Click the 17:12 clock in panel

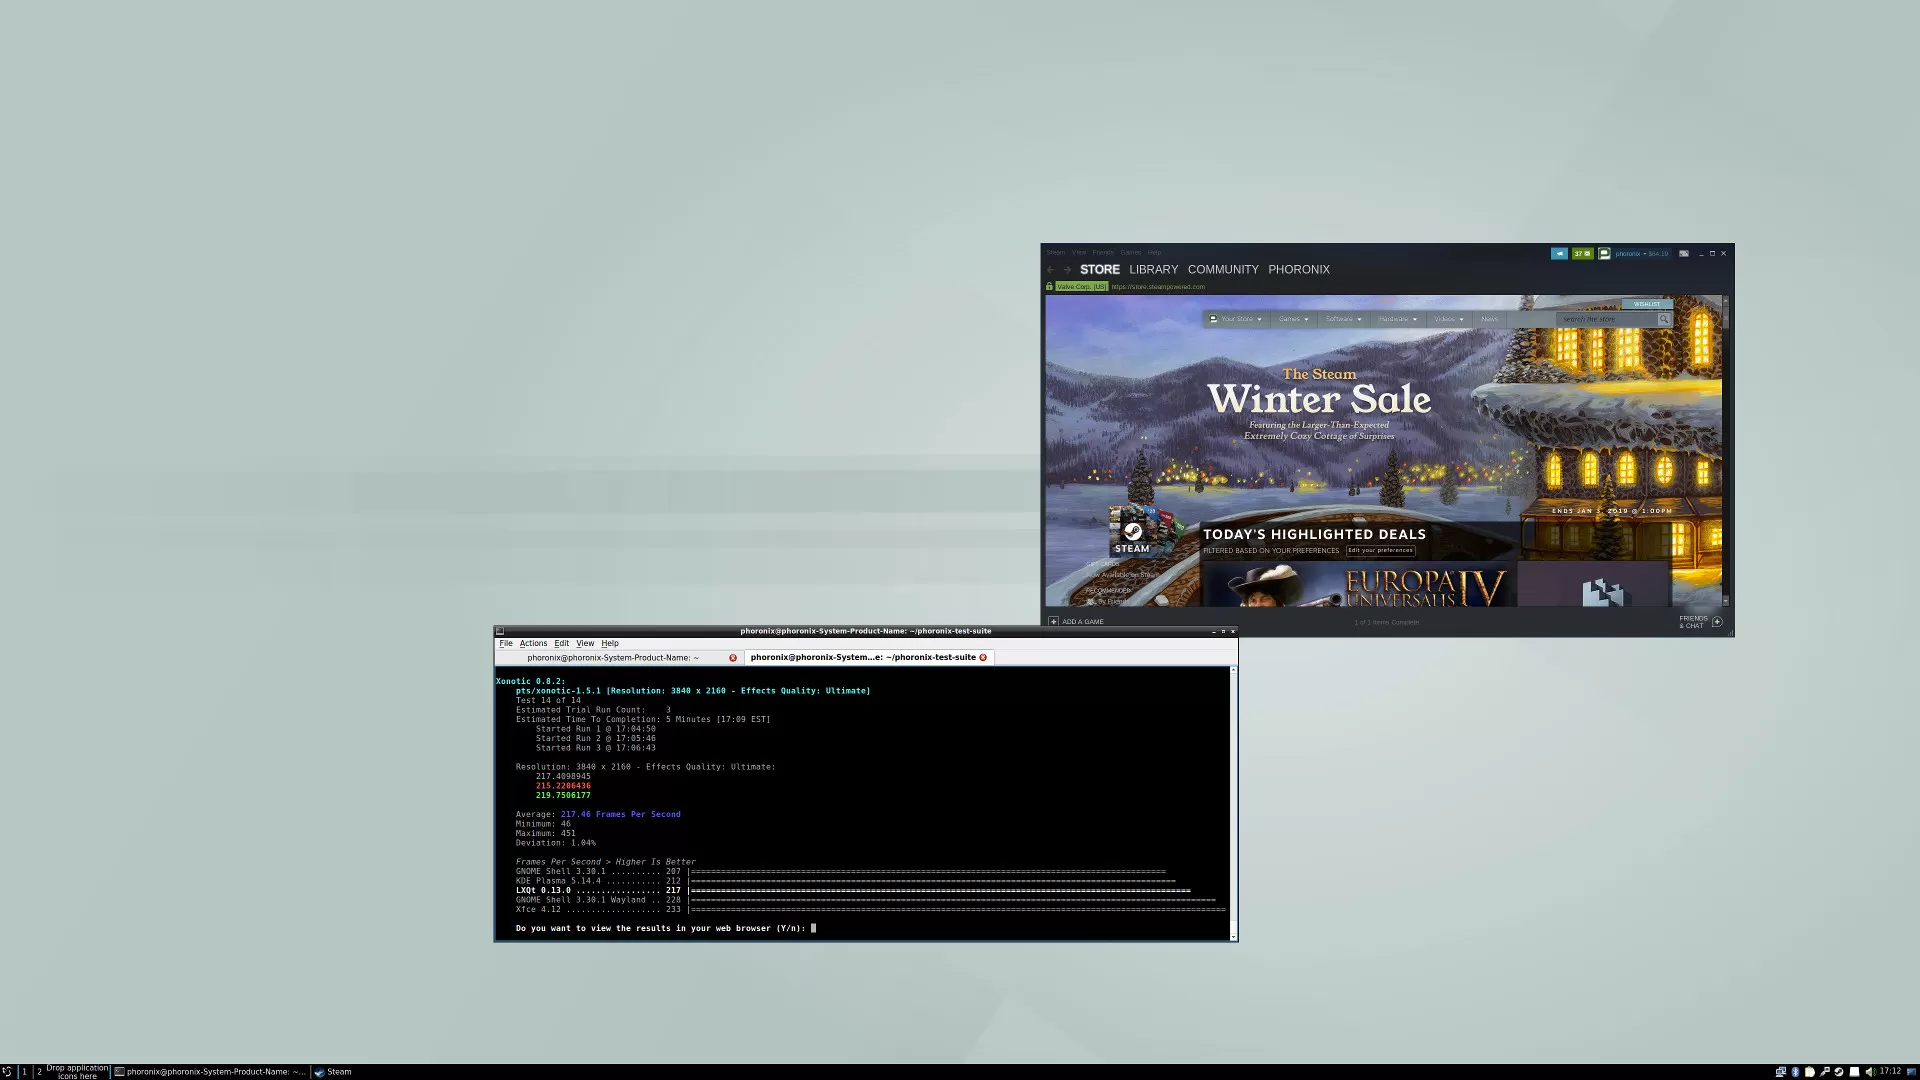point(1890,1071)
